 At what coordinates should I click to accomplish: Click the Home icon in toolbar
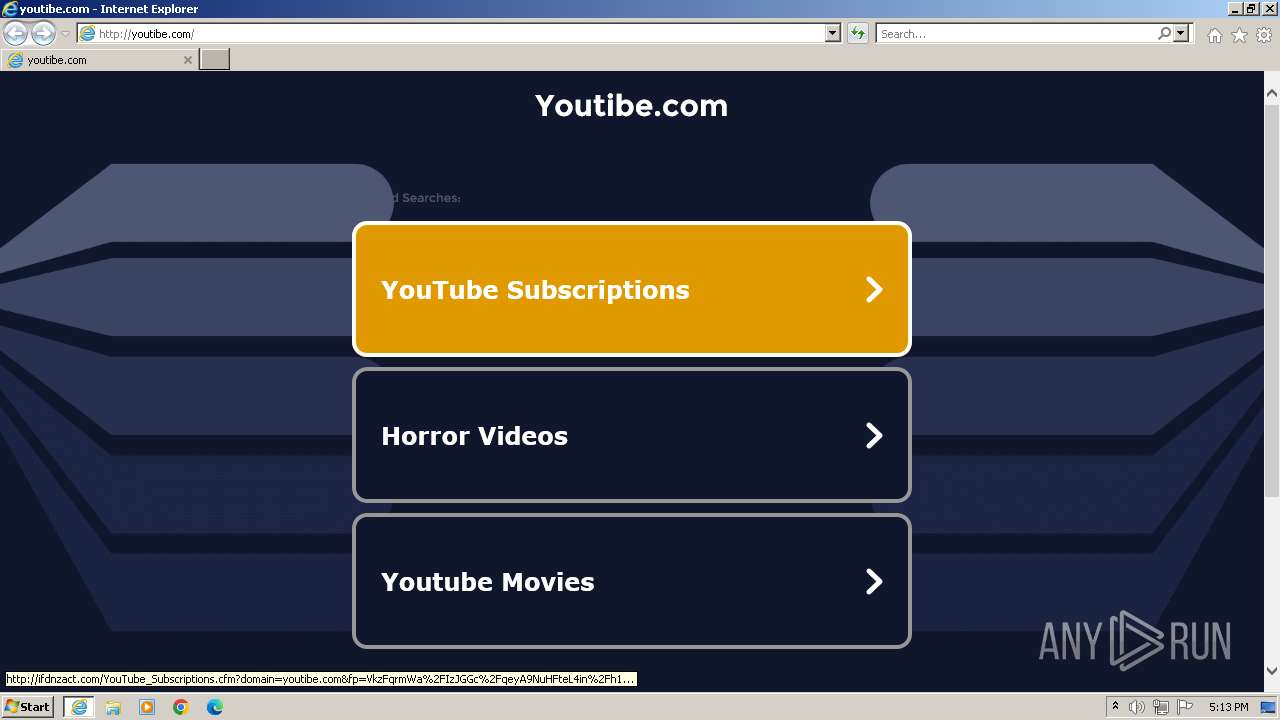[x=1214, y=35]
